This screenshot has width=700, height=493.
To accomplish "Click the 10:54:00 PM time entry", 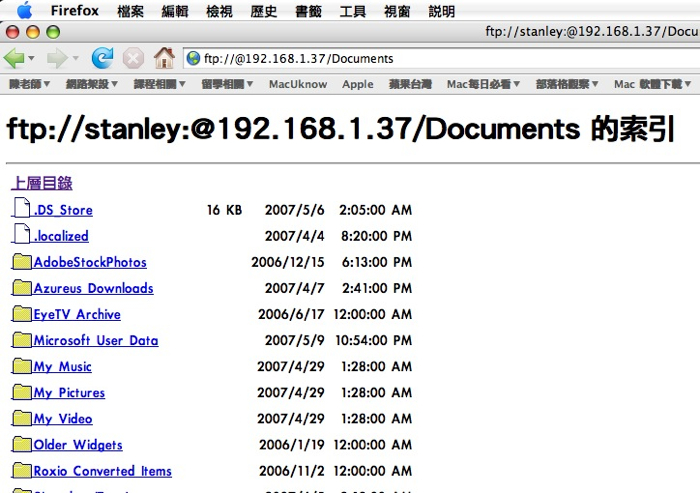I will point(374,340).
